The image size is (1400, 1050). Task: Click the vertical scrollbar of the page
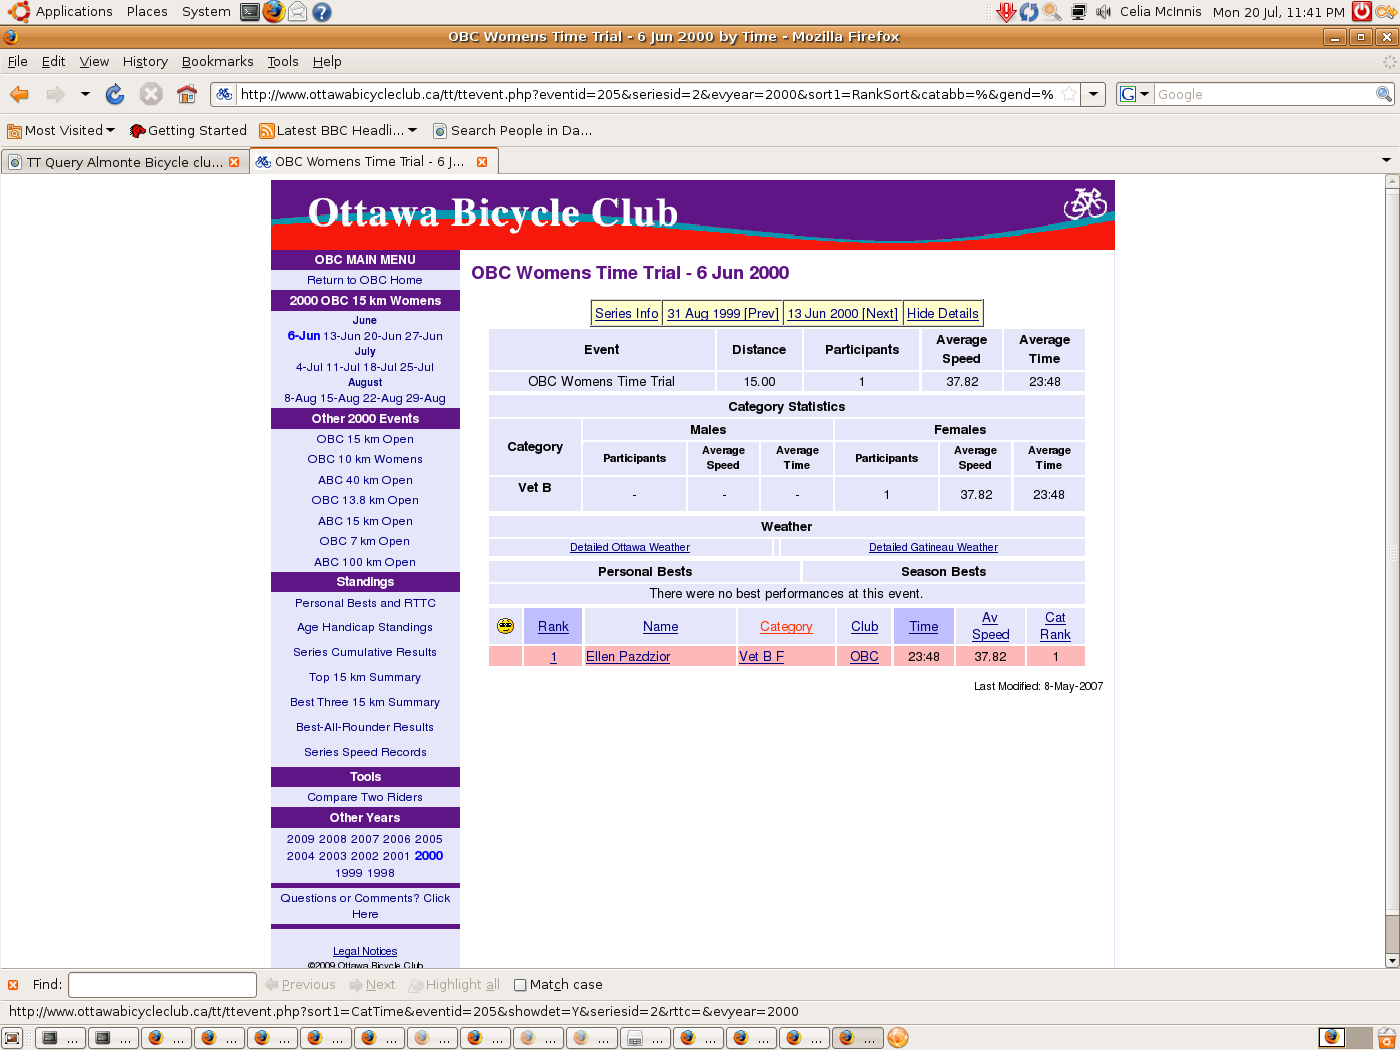1391,550
